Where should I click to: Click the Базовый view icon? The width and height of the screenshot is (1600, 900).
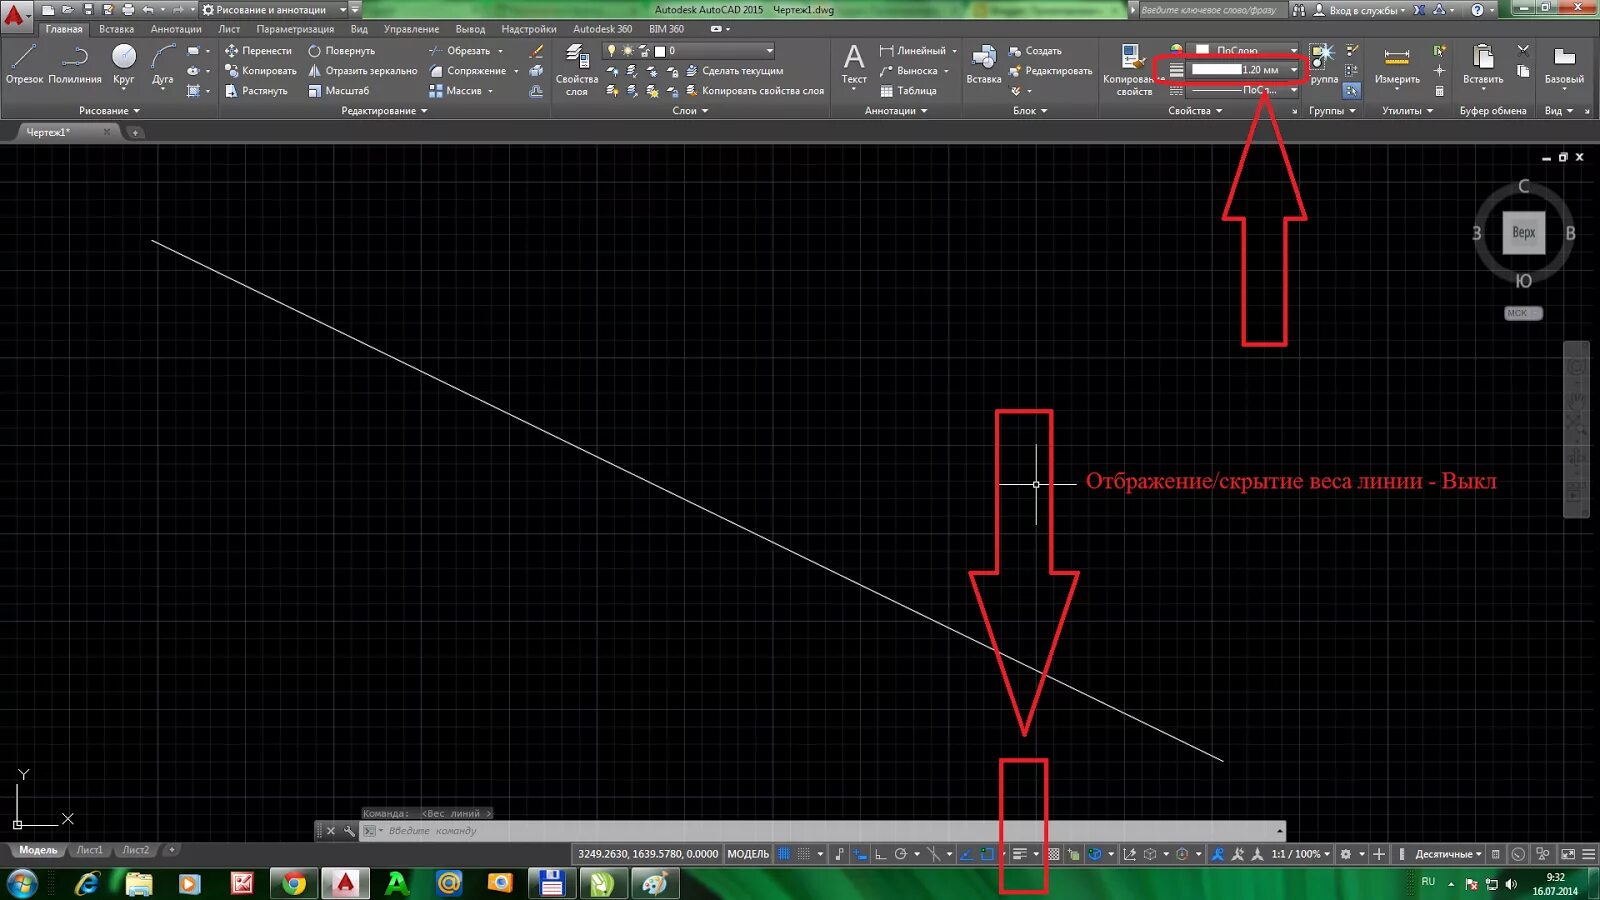tap(1564, 65)
